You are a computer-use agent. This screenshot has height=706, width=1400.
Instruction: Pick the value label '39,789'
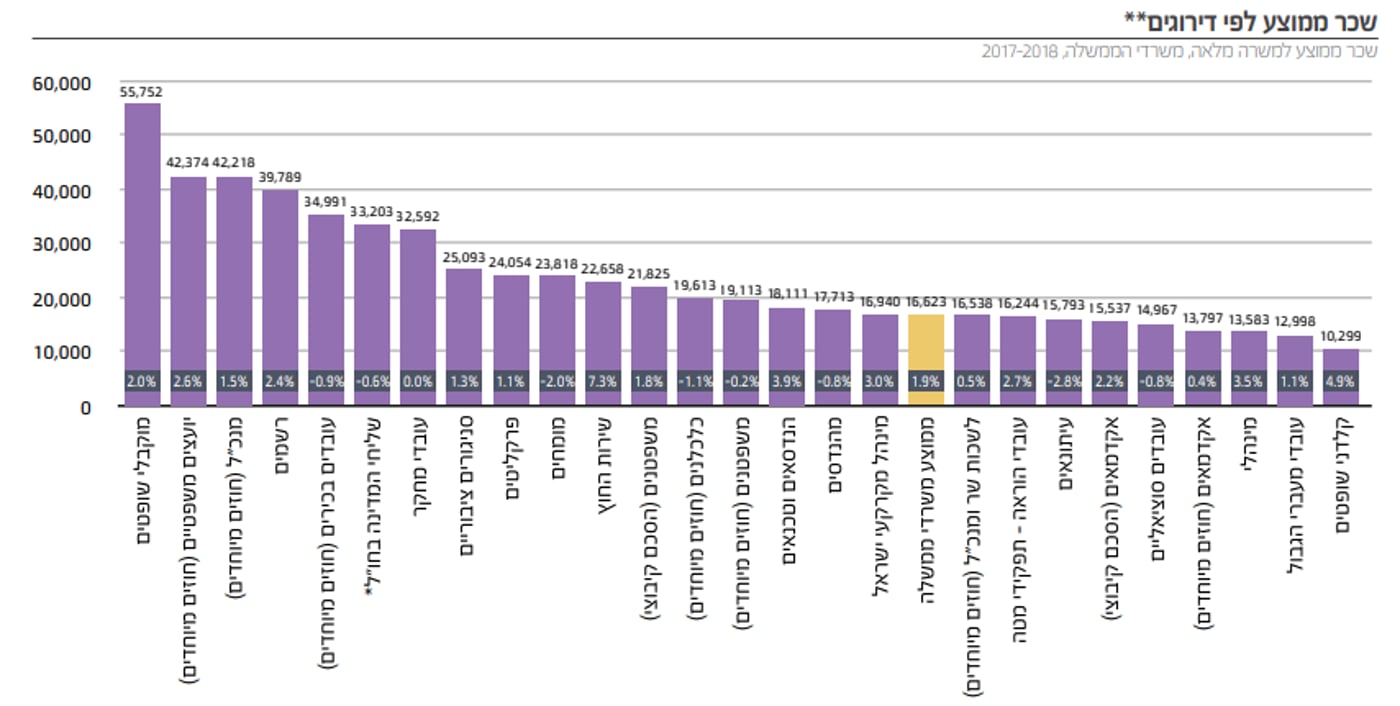pos(280,178)
